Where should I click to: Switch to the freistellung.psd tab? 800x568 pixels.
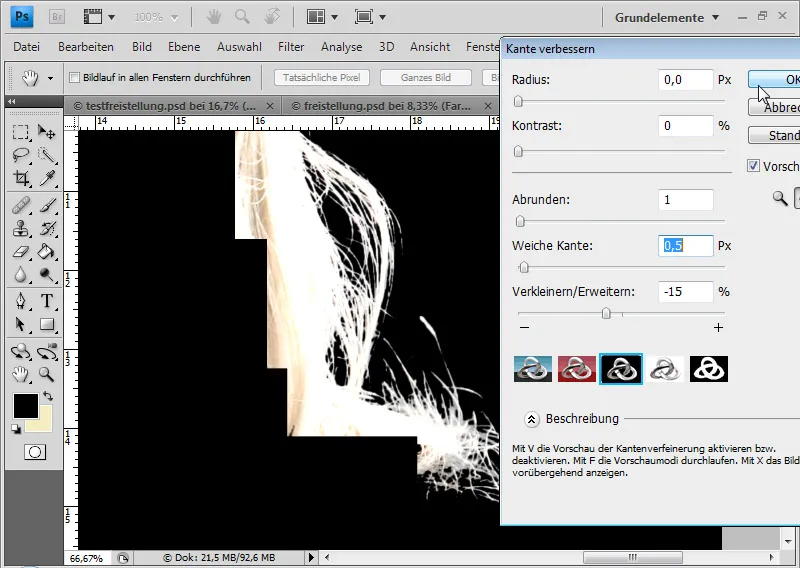click(381, 106)
